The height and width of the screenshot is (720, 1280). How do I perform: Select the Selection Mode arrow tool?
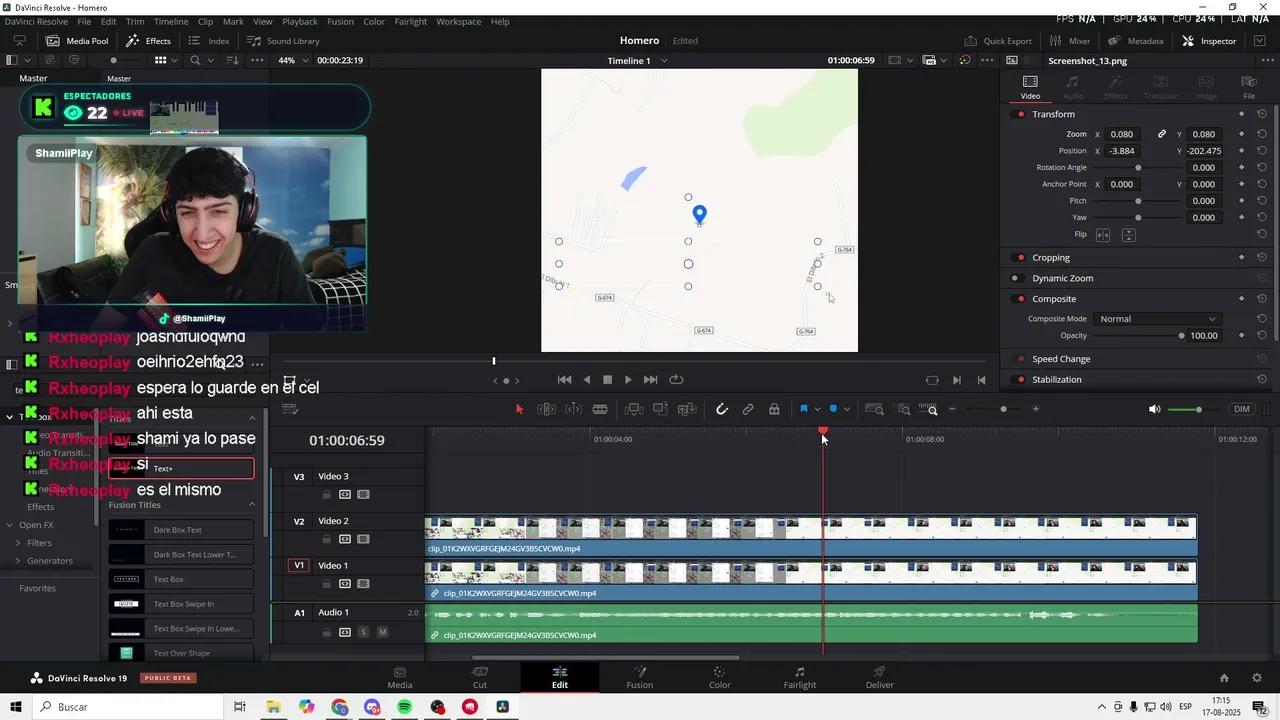click(x=519, y=409)
